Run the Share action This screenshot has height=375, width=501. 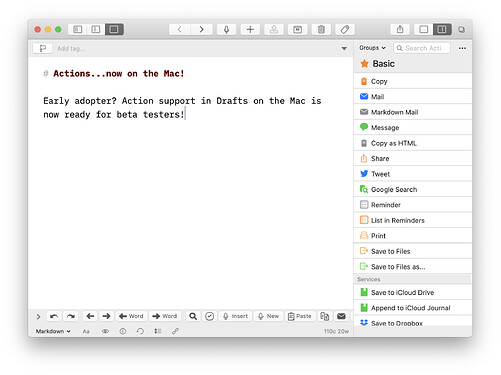click(x=413, y=158)
